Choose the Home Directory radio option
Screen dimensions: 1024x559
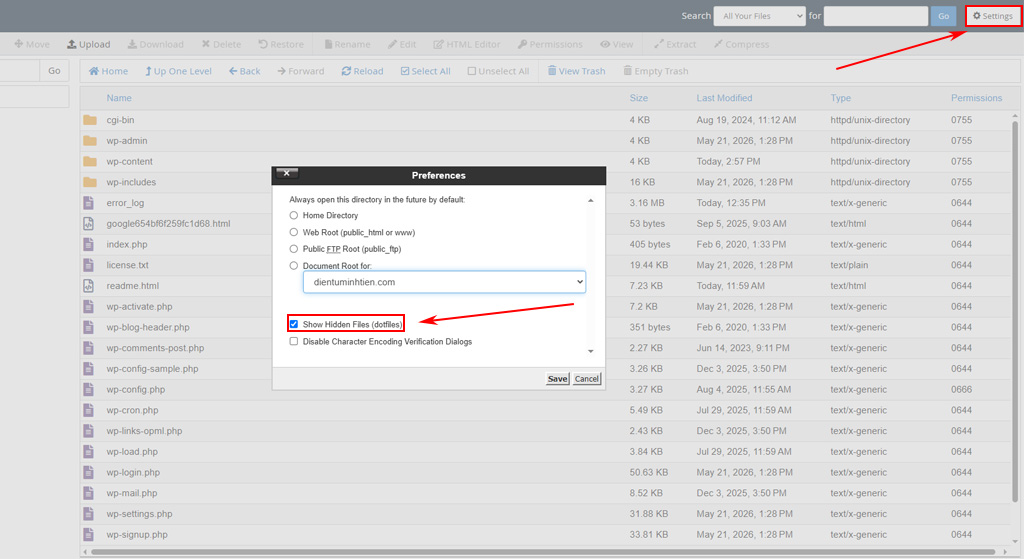click(294, 216)
